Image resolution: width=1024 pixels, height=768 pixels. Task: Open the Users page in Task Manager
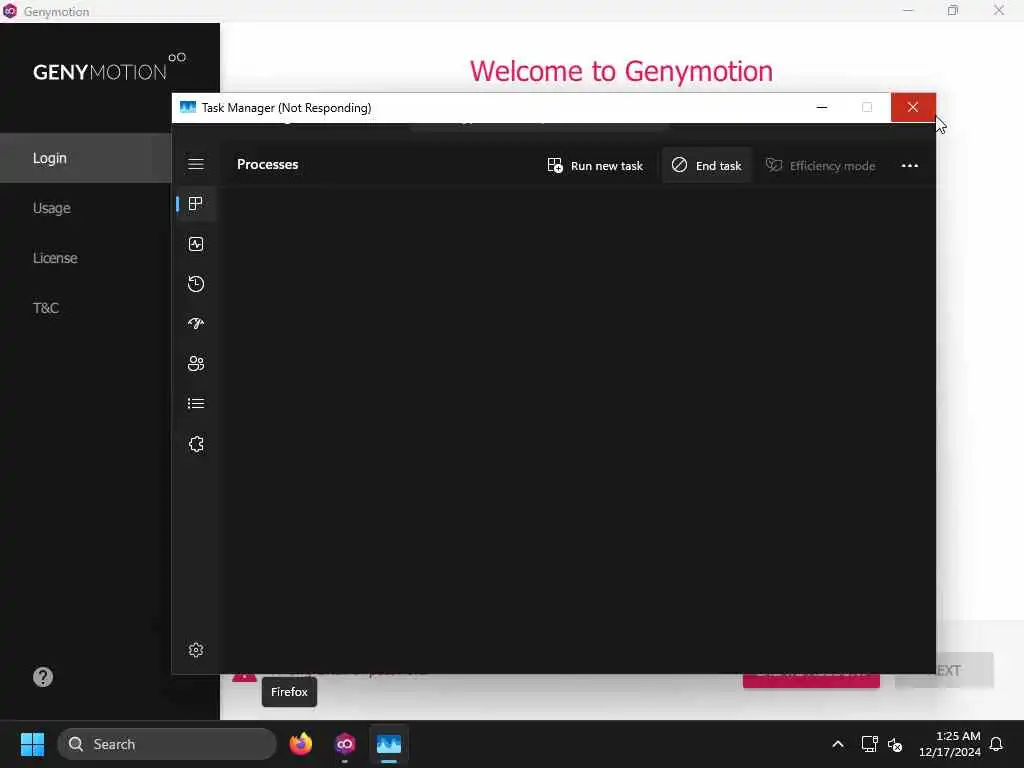[196, 364]
